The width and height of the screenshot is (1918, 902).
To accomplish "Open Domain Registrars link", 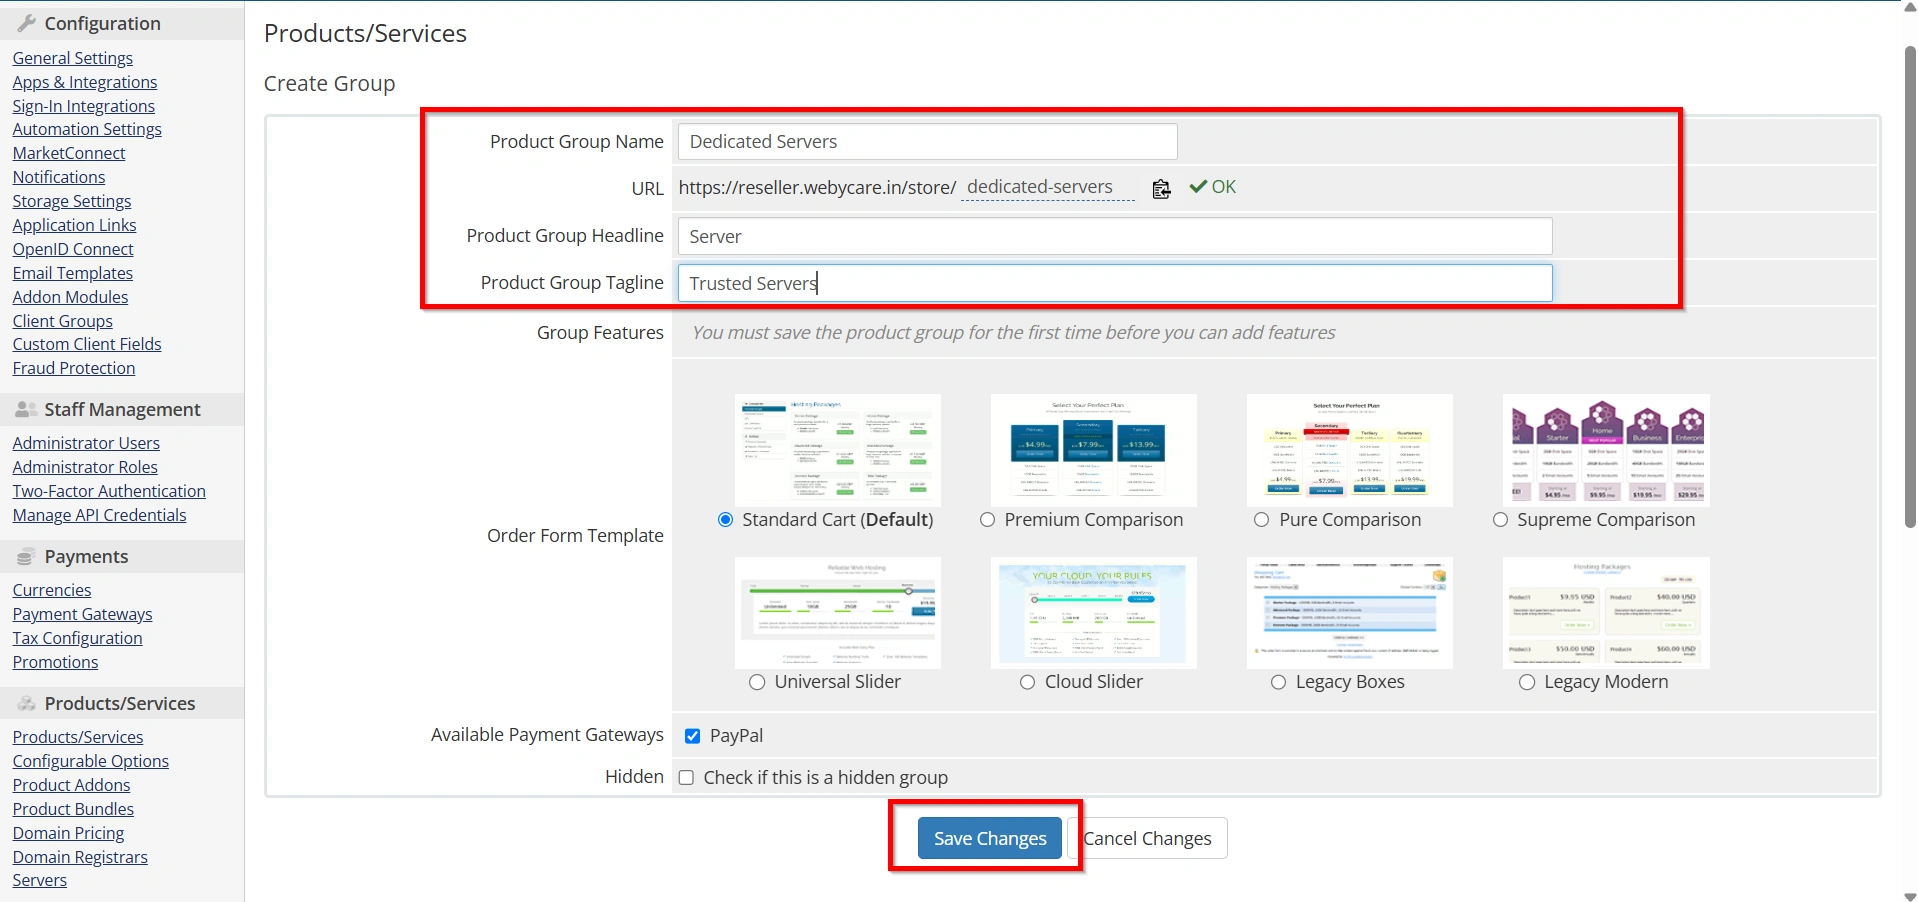I will pos(80,857).
